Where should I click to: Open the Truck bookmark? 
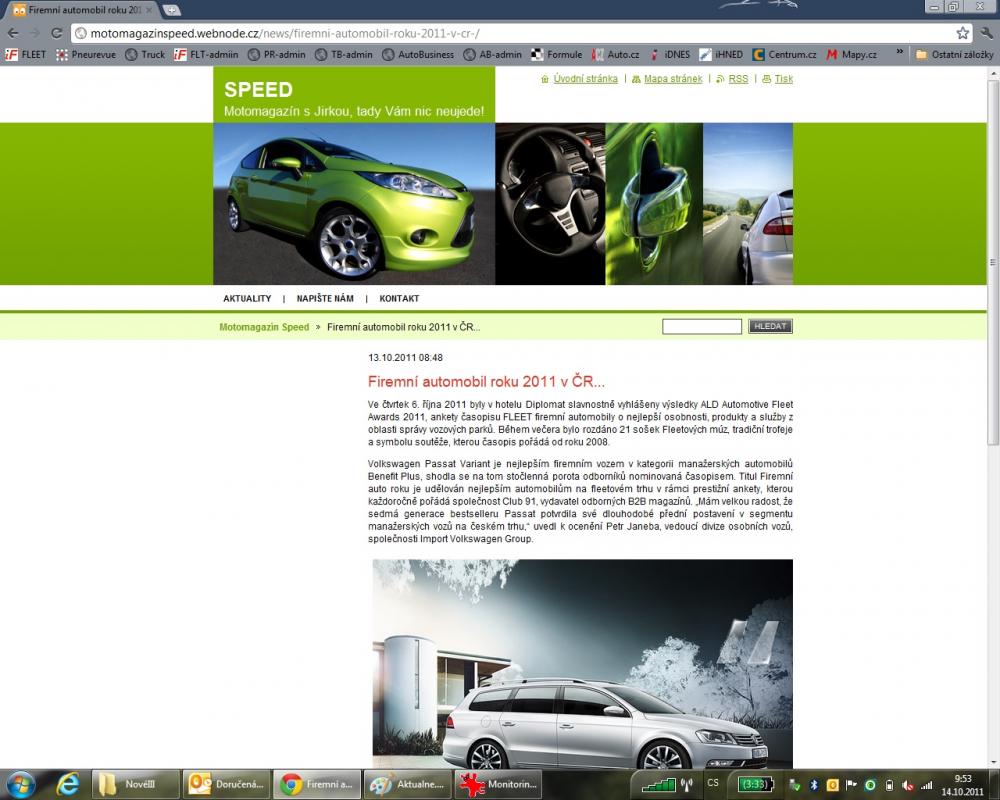(x=145, y=55)
